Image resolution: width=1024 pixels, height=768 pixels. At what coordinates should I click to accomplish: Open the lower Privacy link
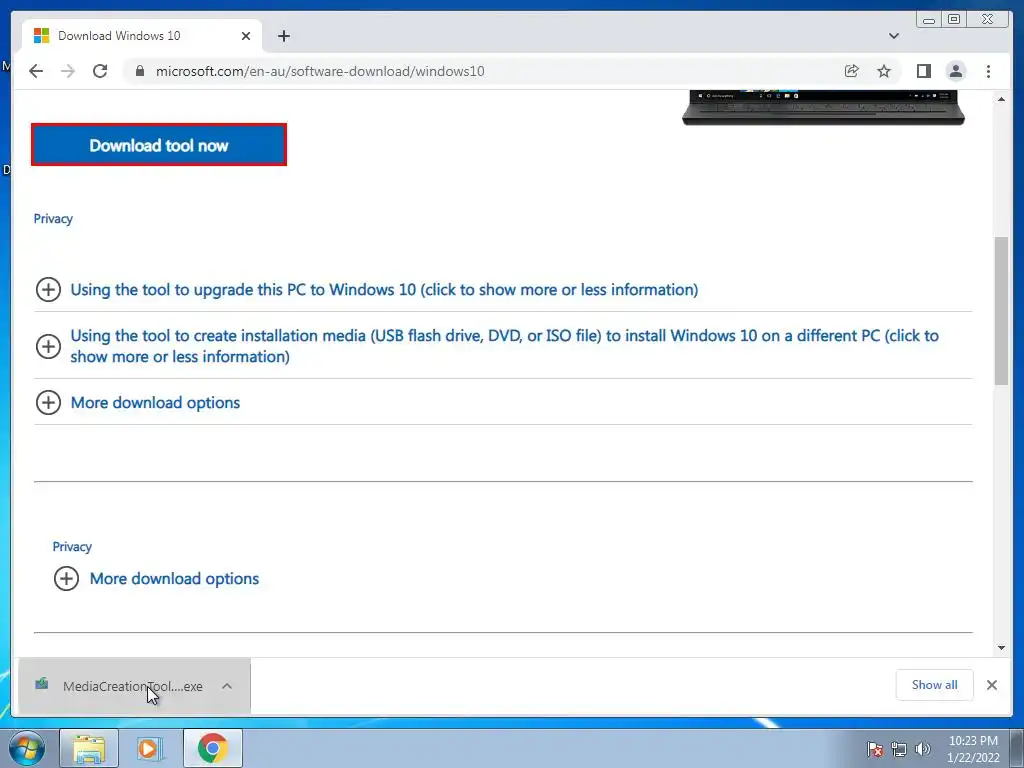72,547
